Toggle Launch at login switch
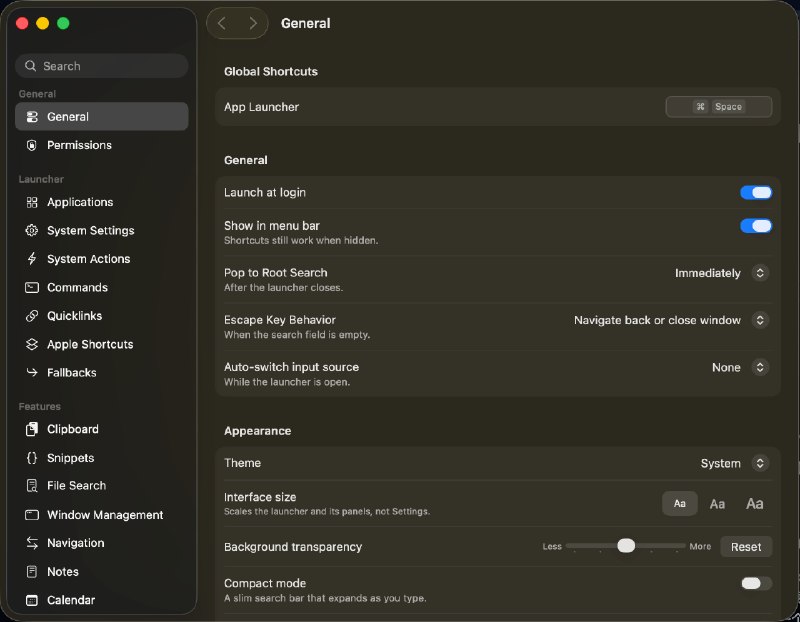This screenshot has width=800, height=622. (756, 193)
